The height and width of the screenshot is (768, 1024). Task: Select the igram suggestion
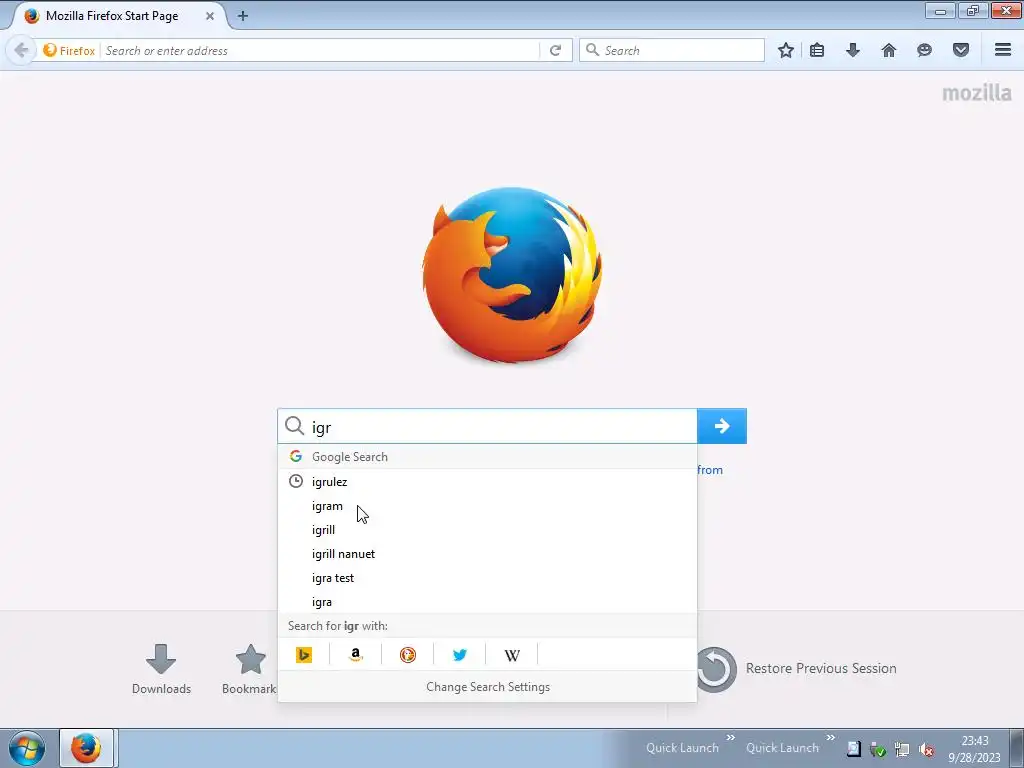(x=487, y=506)
